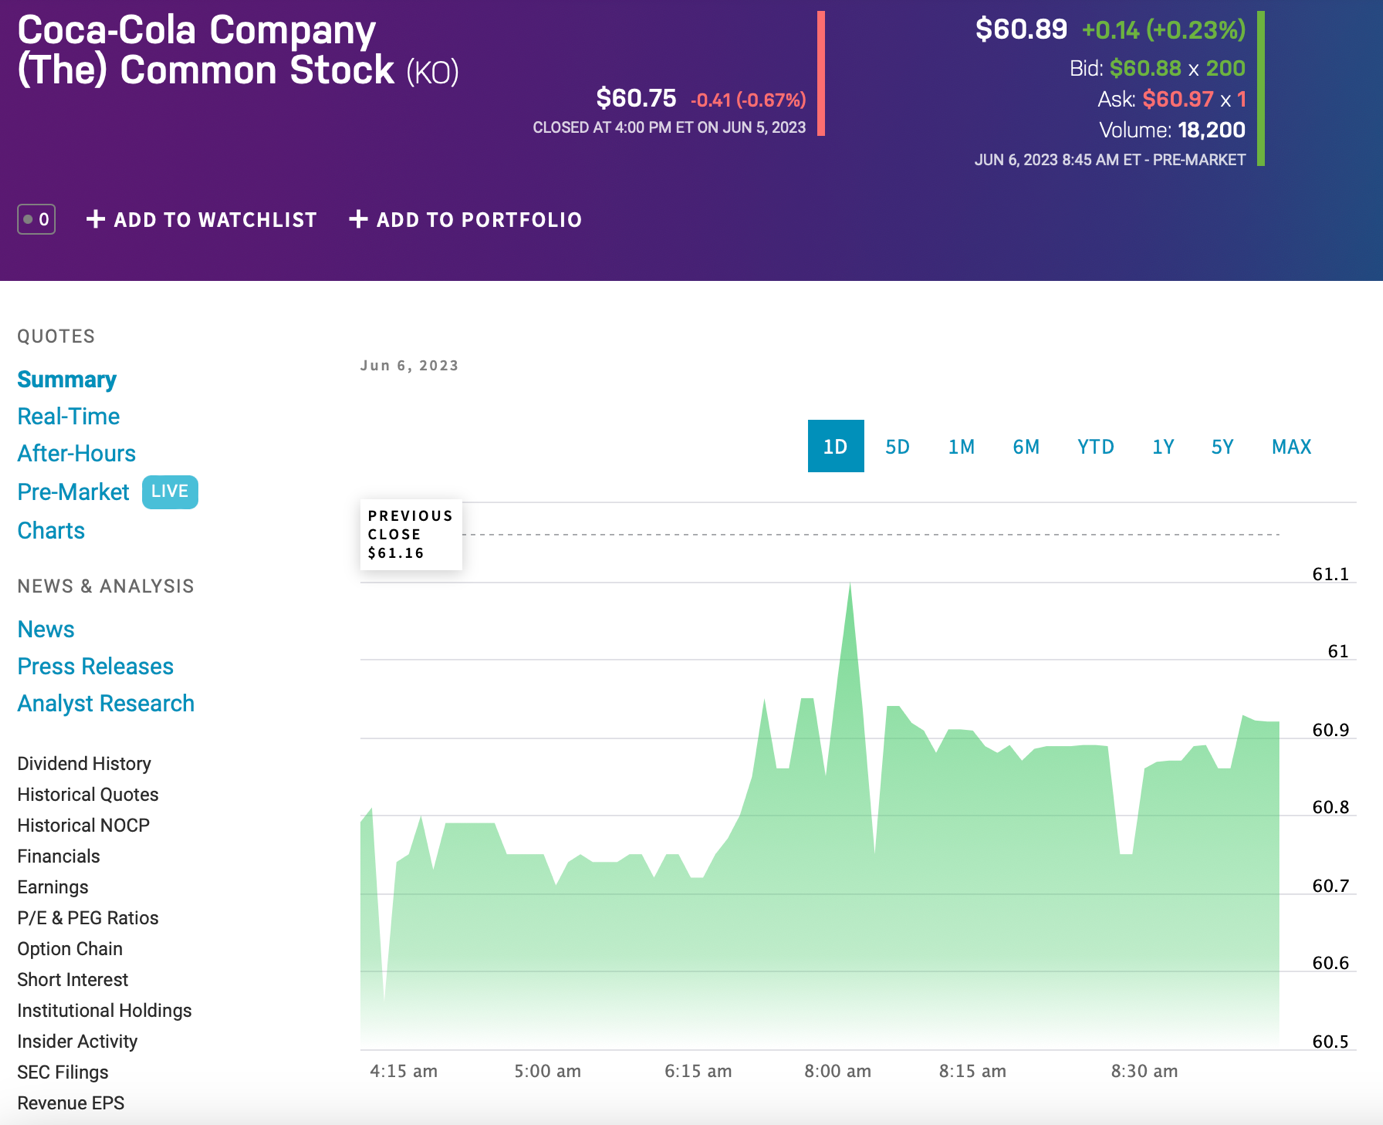Open Insider Activity
The height and width of the screenshot is (1125, 1383).
77,1041
